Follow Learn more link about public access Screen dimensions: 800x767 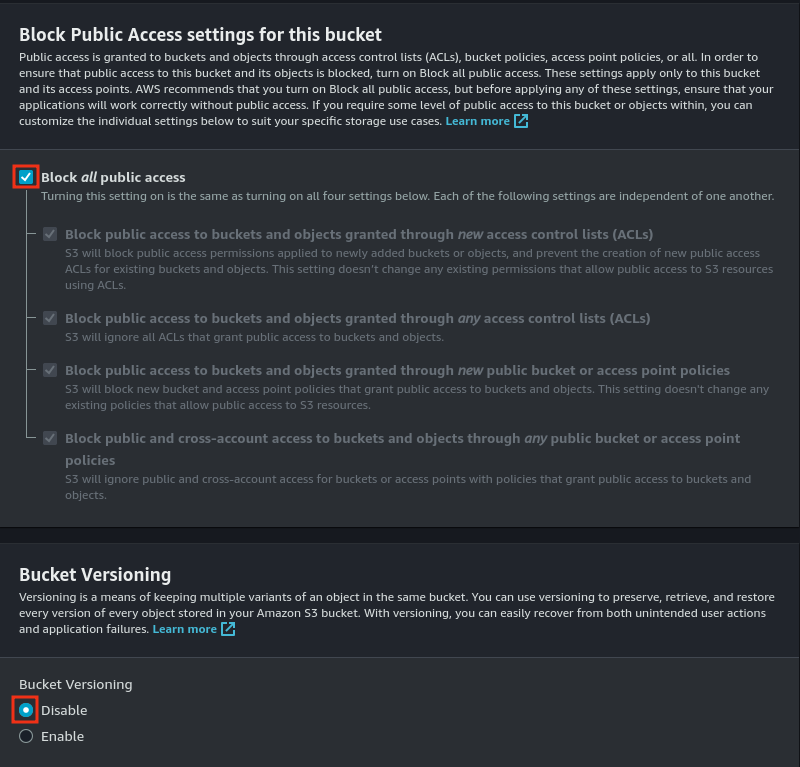pyautogui.click(x=477, y=121)
